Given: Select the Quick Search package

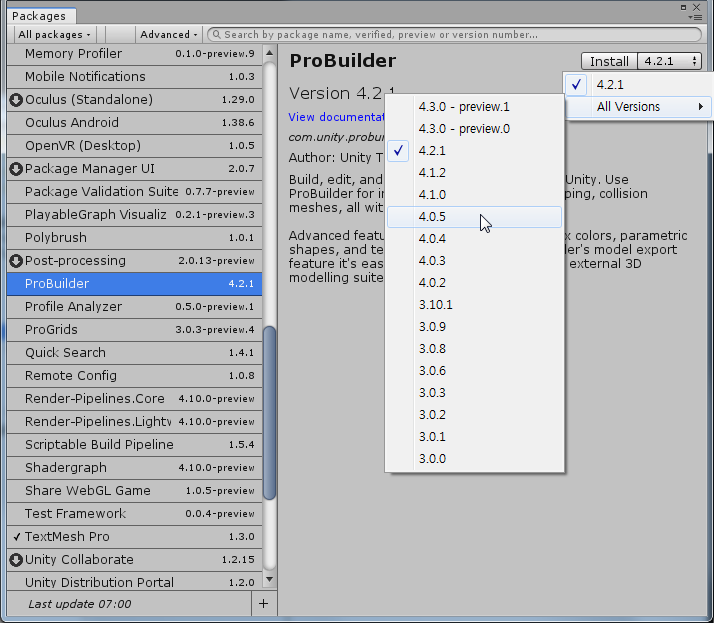Looking at the screenshot, I should coord(134,352).
